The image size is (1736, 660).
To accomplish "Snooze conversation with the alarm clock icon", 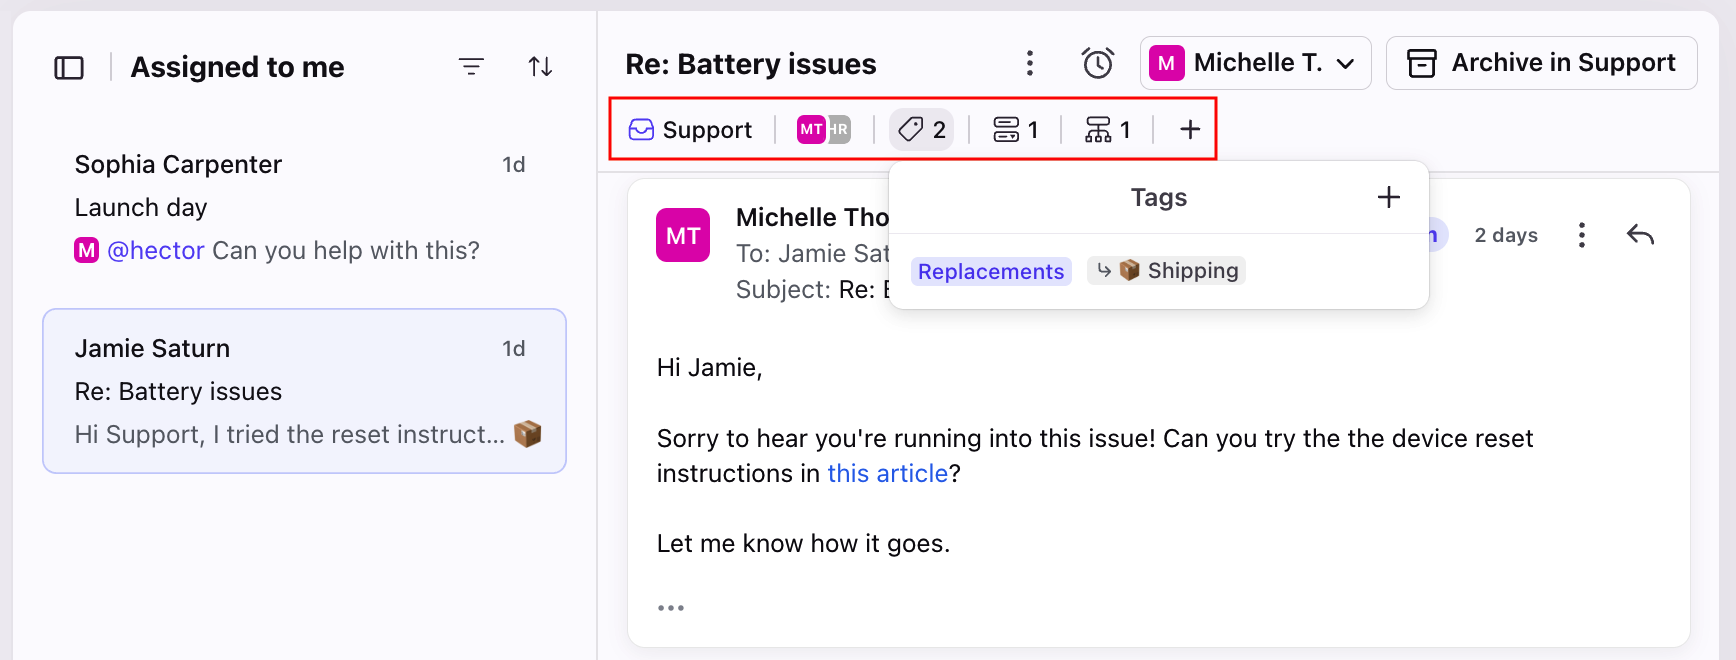I will [x=1098, y=63].
